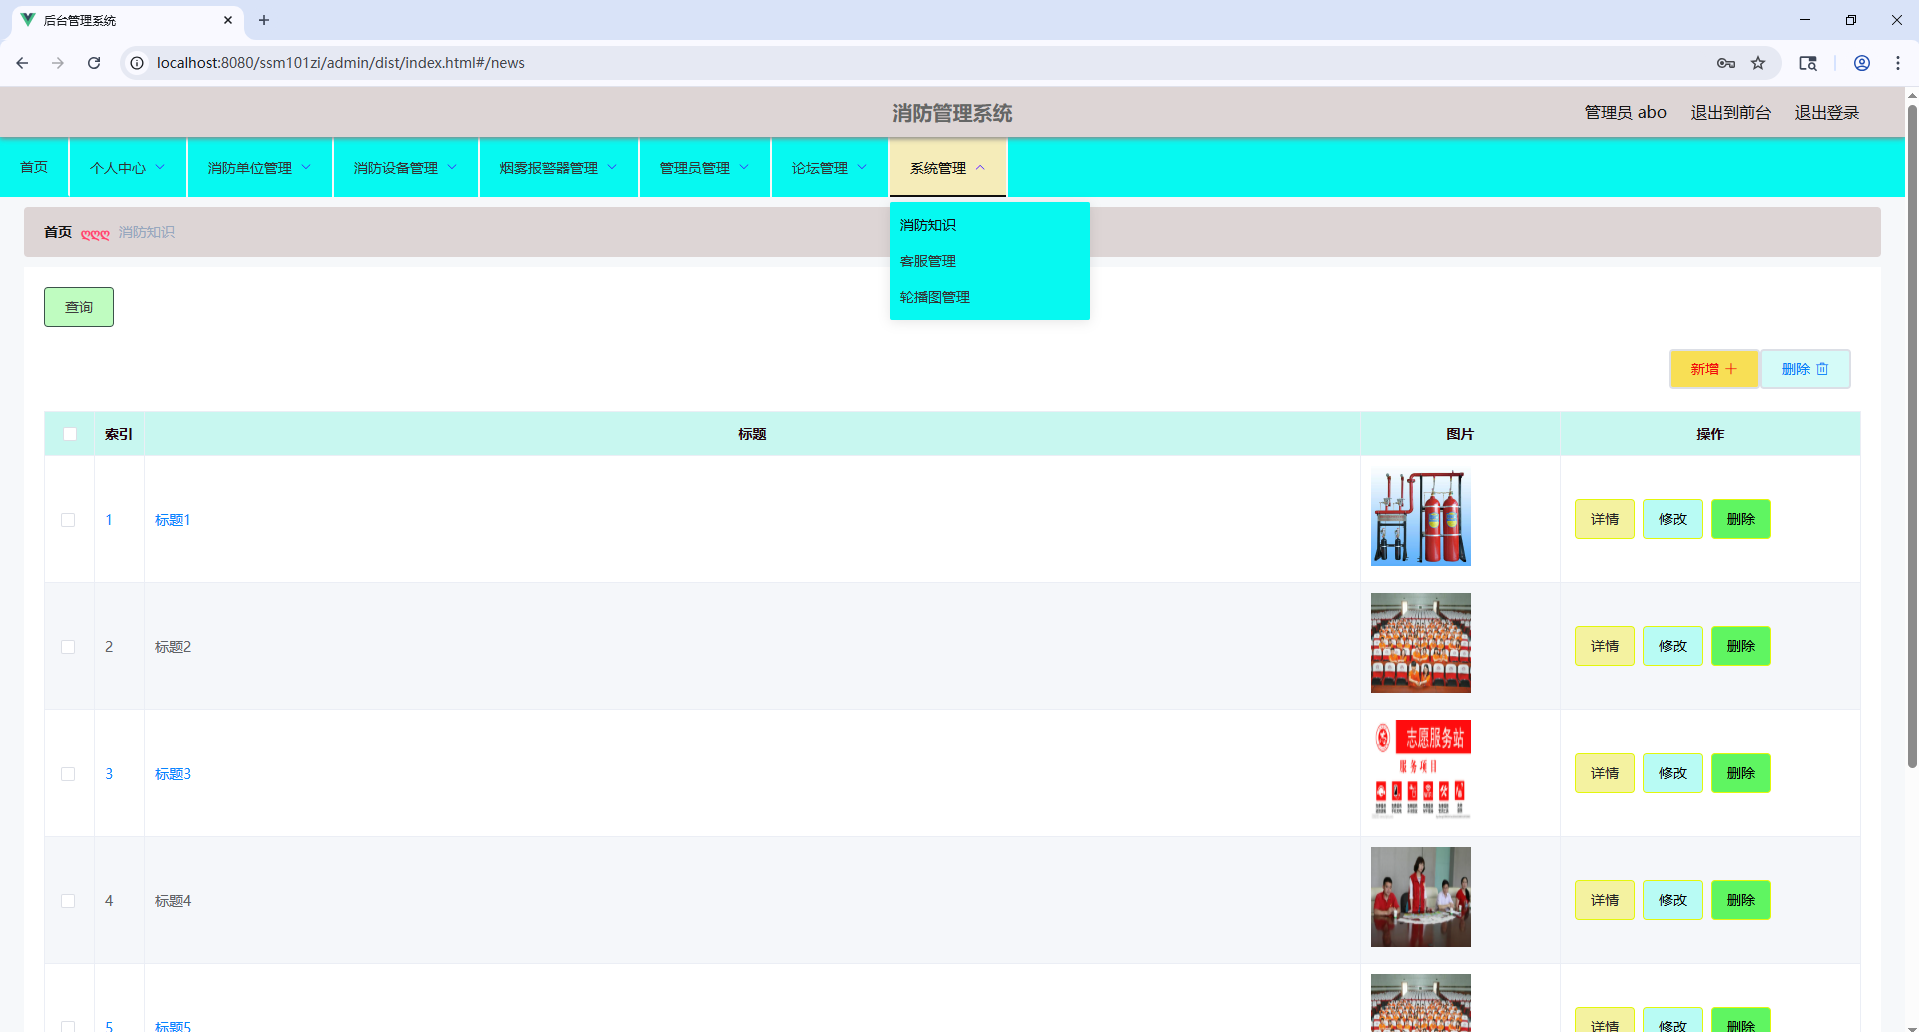1919x1032 pixels.
Task: Select 轮播图管理 from the submenu
Action: (x=989, y=297)
